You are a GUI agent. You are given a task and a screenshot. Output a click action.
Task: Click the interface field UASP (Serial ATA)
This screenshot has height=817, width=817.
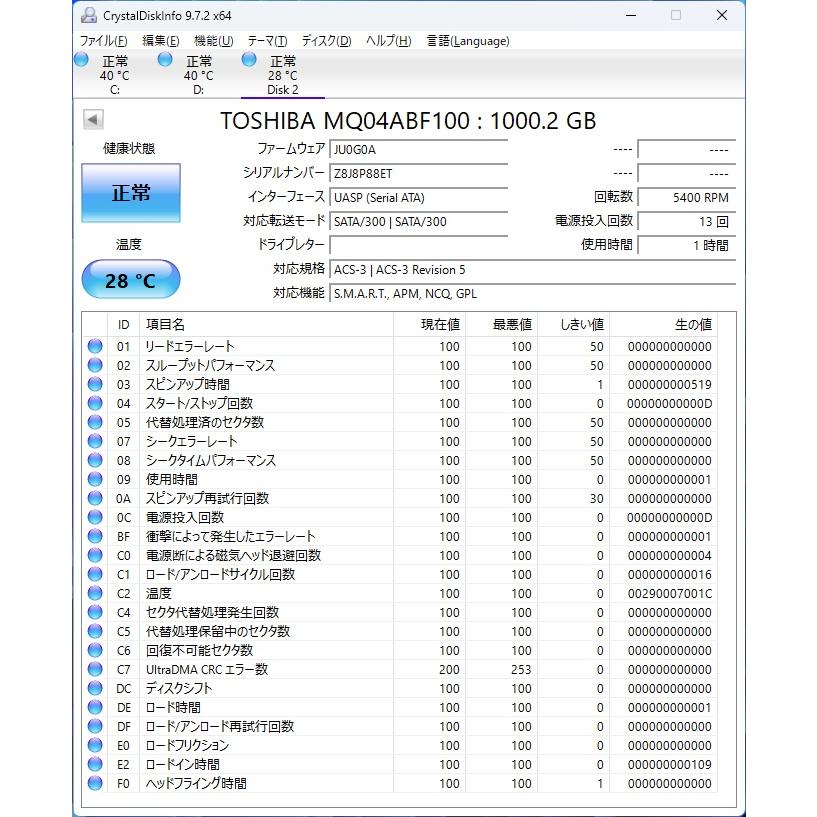(x=418, y=197)
